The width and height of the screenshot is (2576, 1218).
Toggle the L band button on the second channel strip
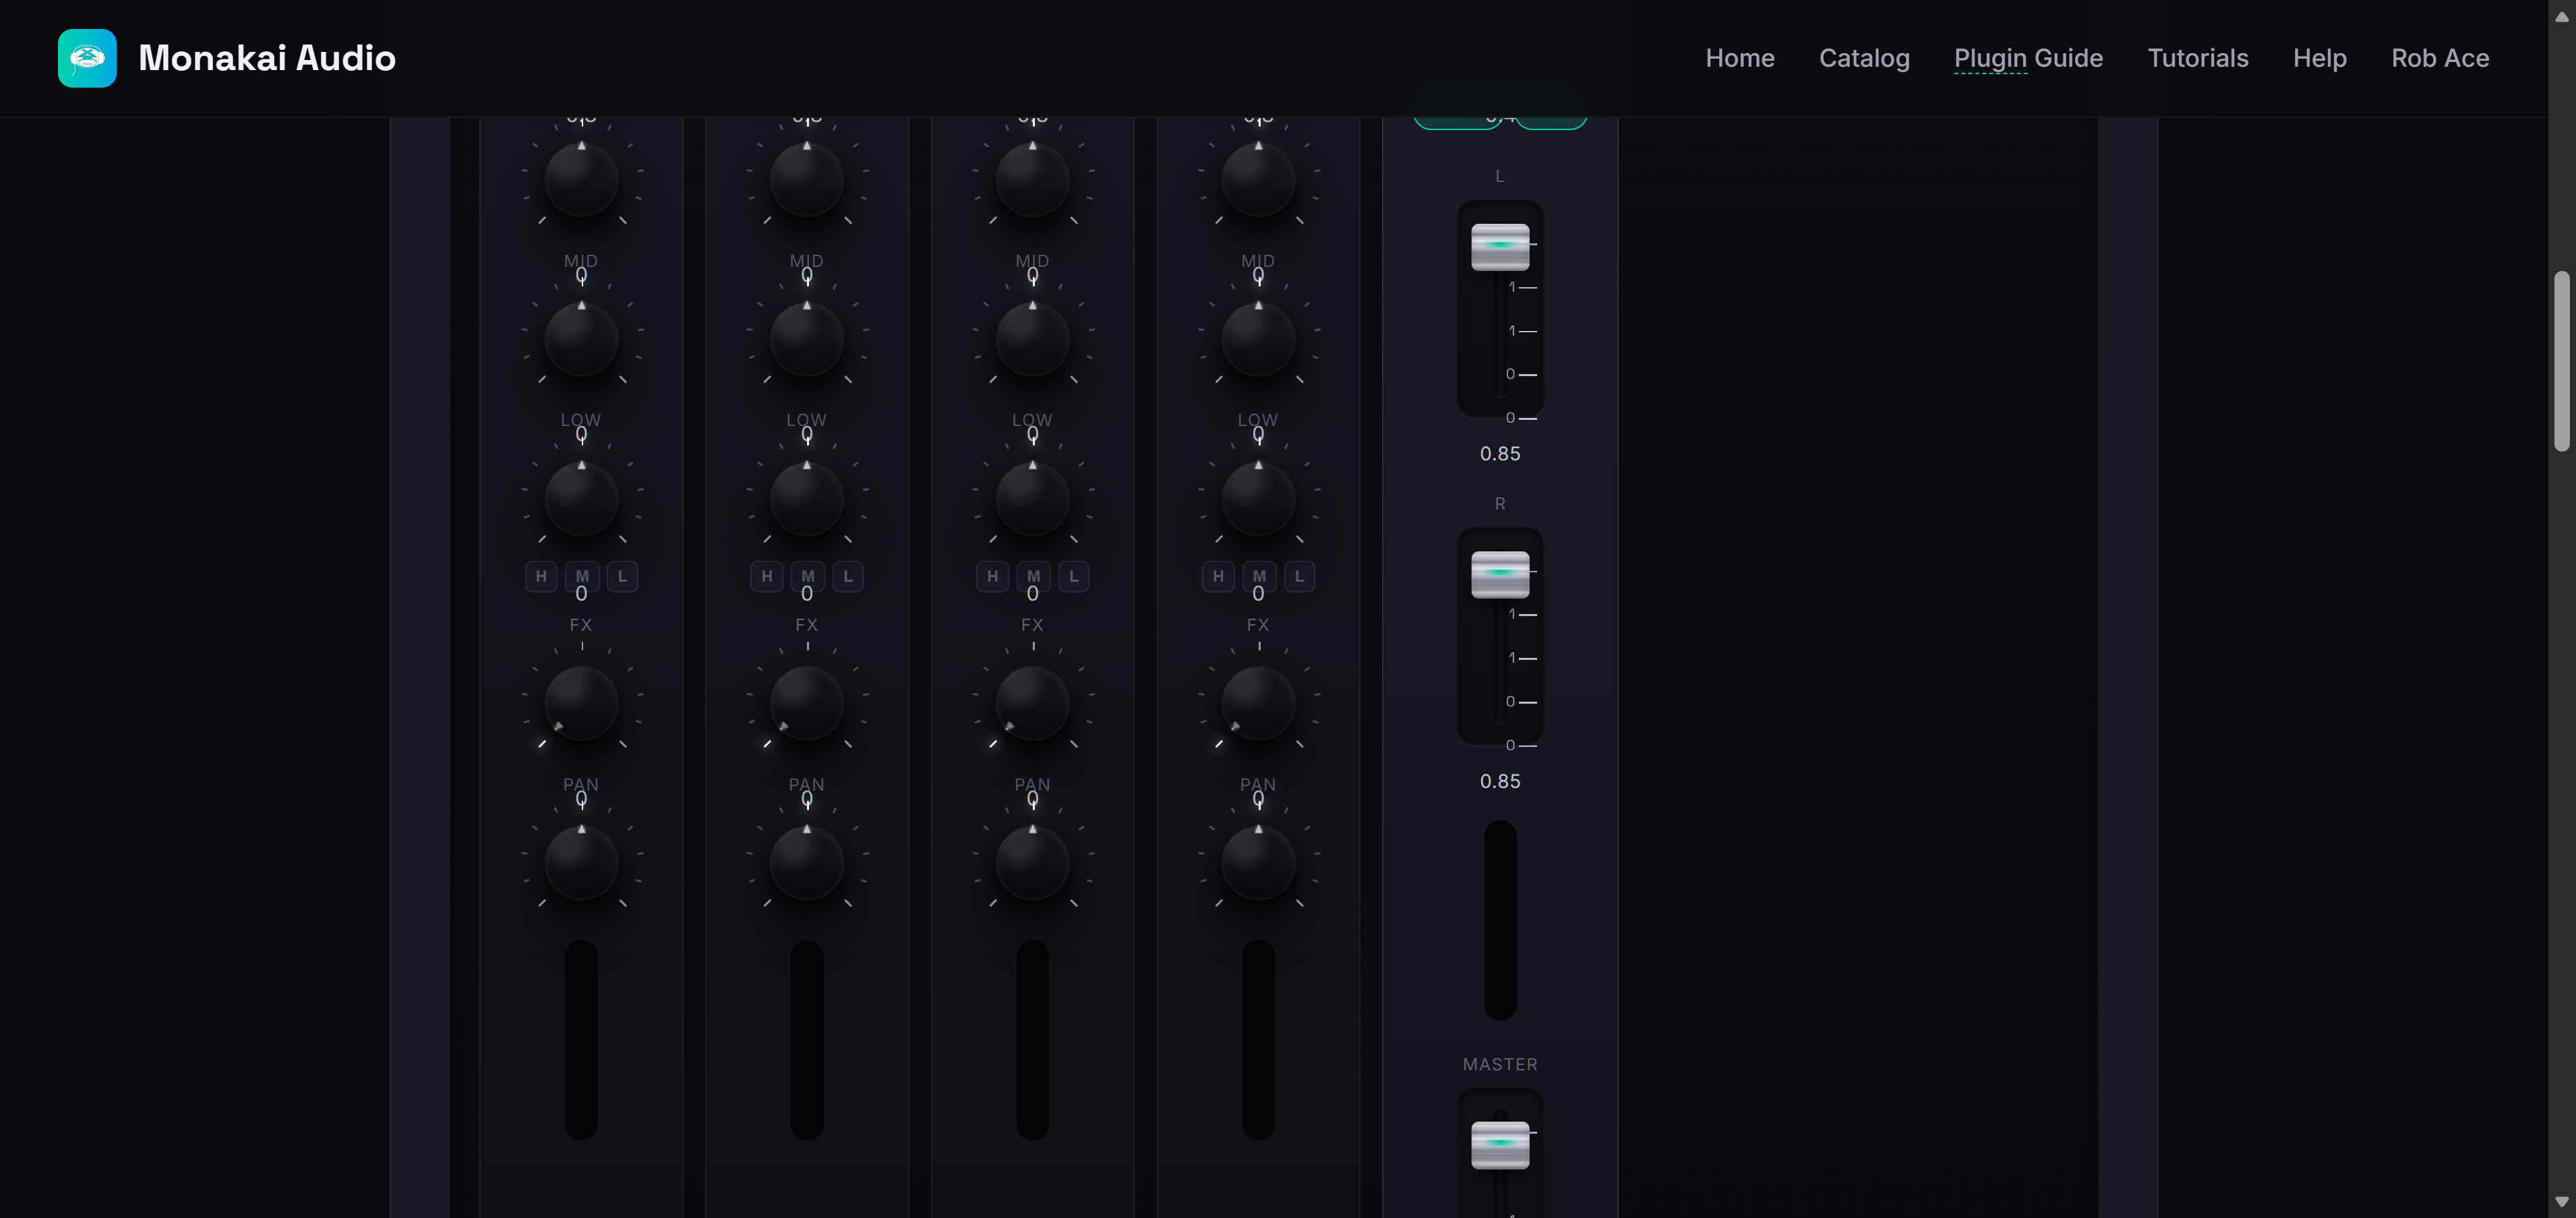[848, 576]
